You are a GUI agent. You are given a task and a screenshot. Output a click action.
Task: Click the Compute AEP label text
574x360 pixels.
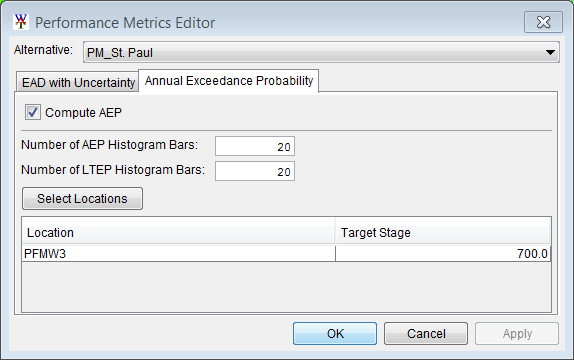pos(83,112)
